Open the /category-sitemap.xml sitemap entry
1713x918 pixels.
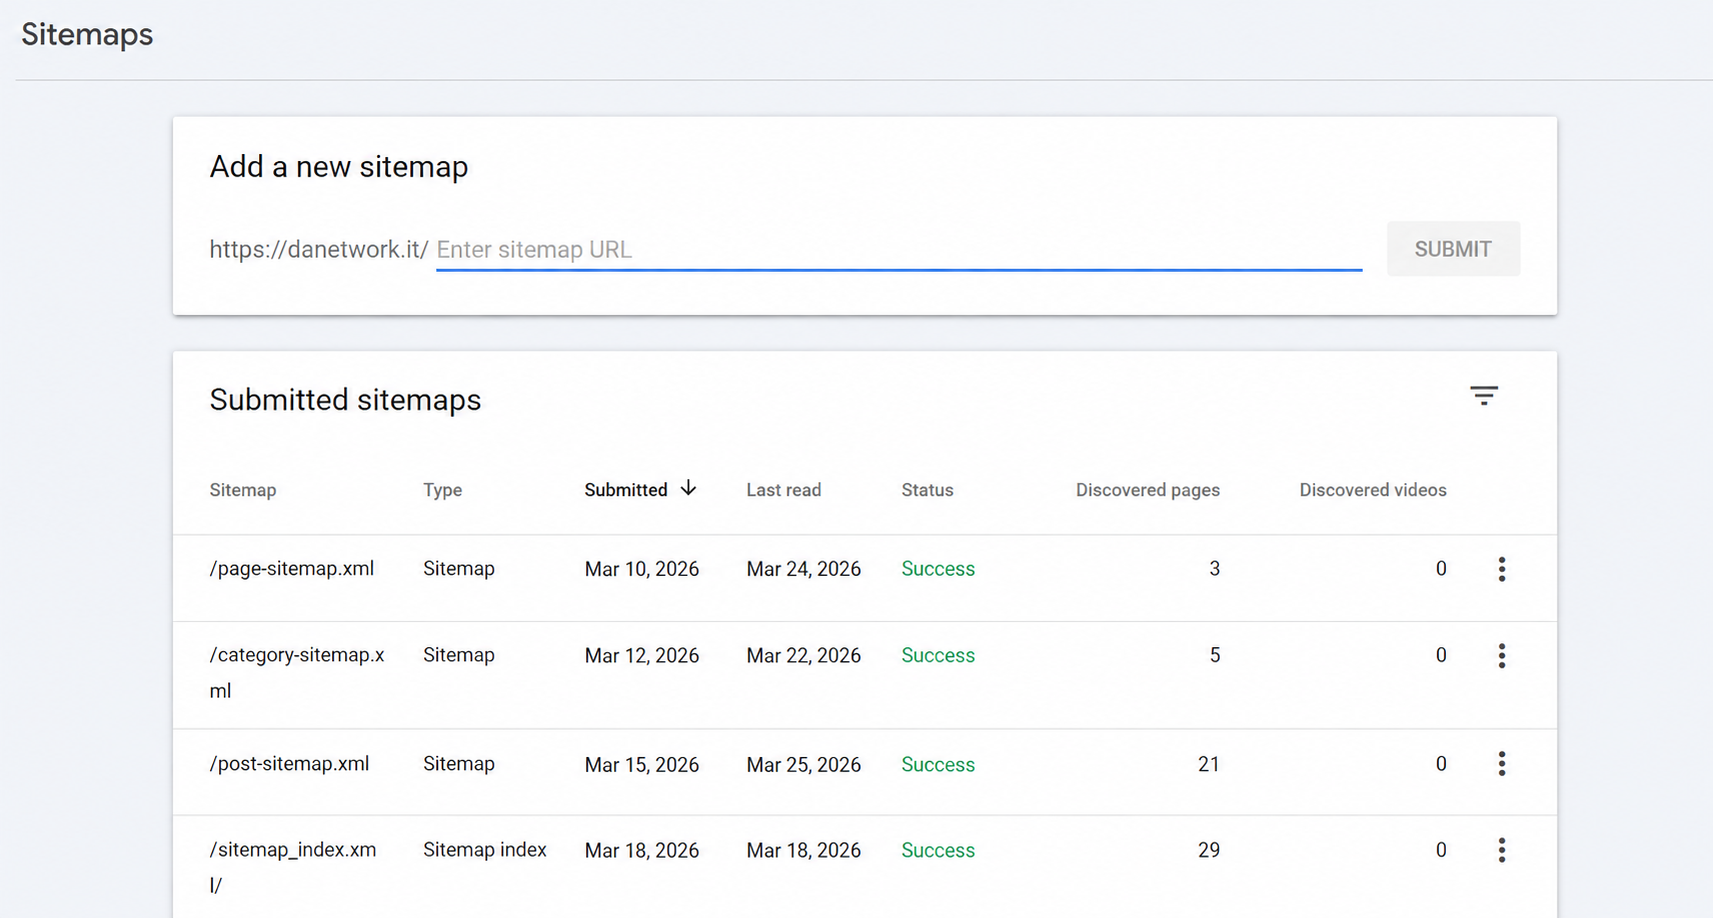[x=297, y=672]
